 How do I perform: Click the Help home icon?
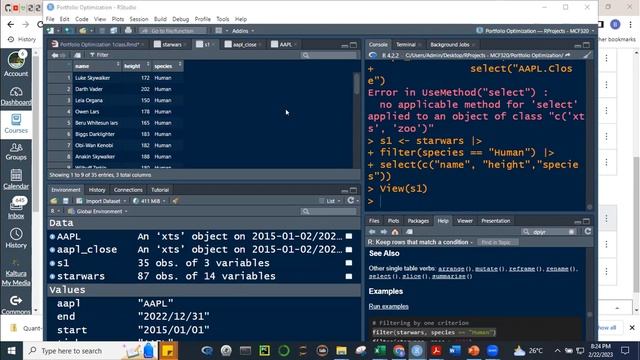click(x=395, y=232)
